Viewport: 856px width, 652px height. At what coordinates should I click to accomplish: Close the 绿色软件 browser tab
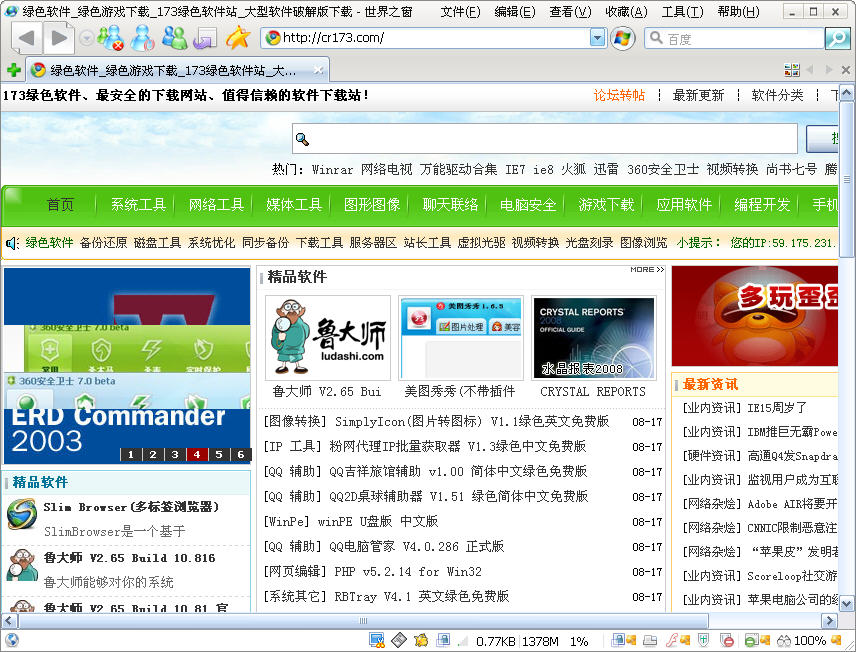tap(318, 70)
